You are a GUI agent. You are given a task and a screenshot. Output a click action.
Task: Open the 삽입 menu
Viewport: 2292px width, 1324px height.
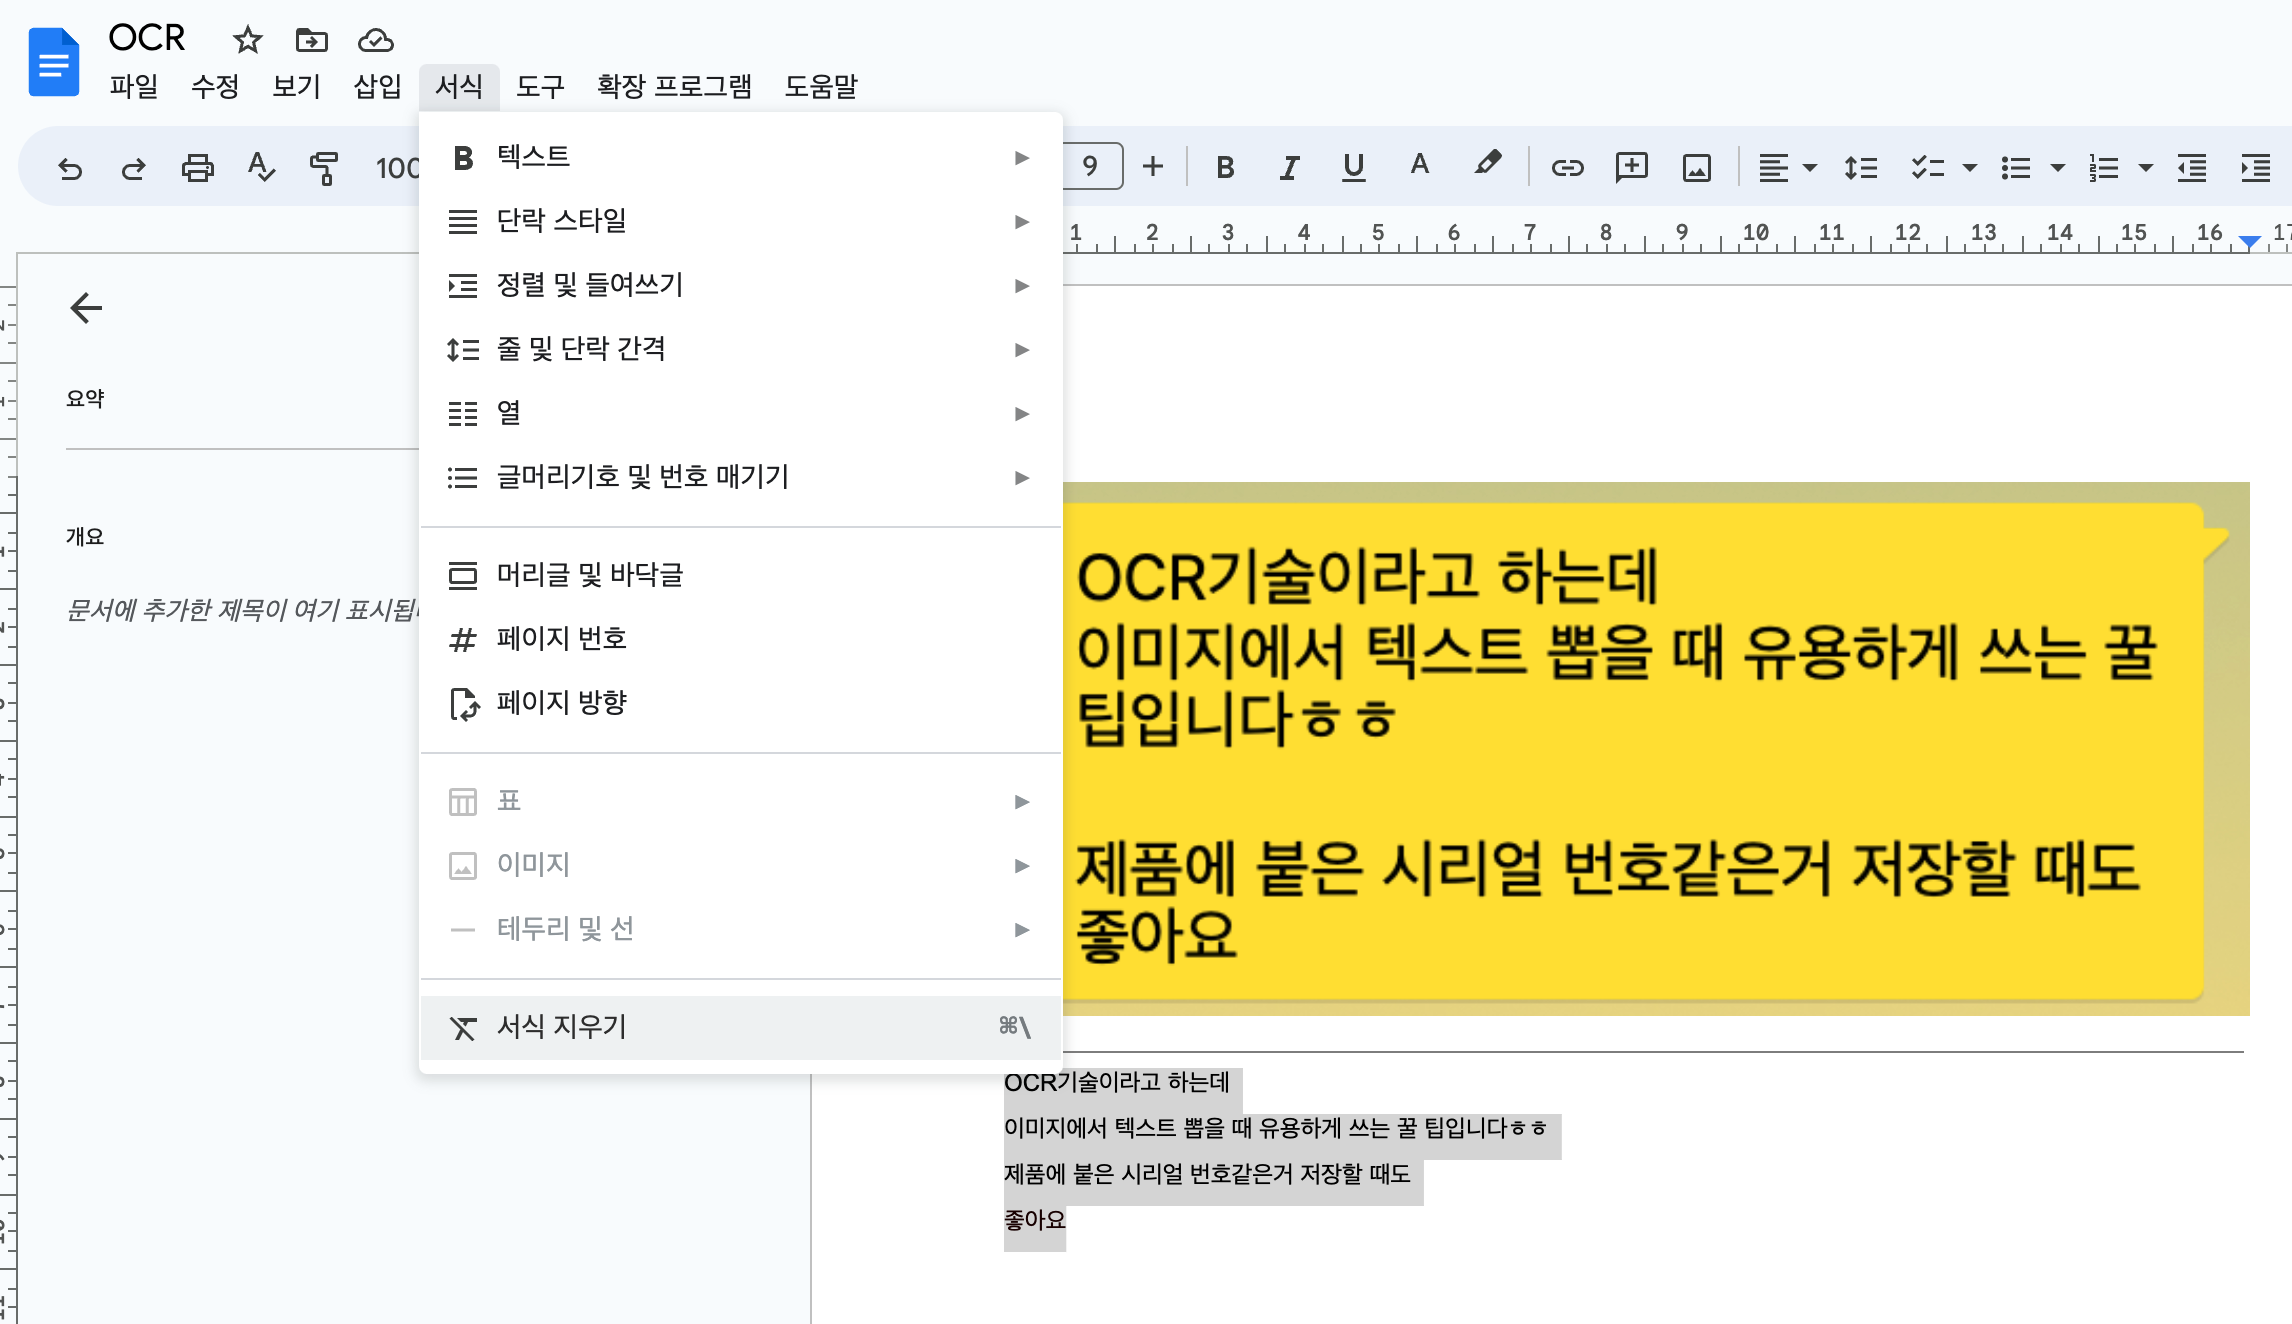point(377,86)
